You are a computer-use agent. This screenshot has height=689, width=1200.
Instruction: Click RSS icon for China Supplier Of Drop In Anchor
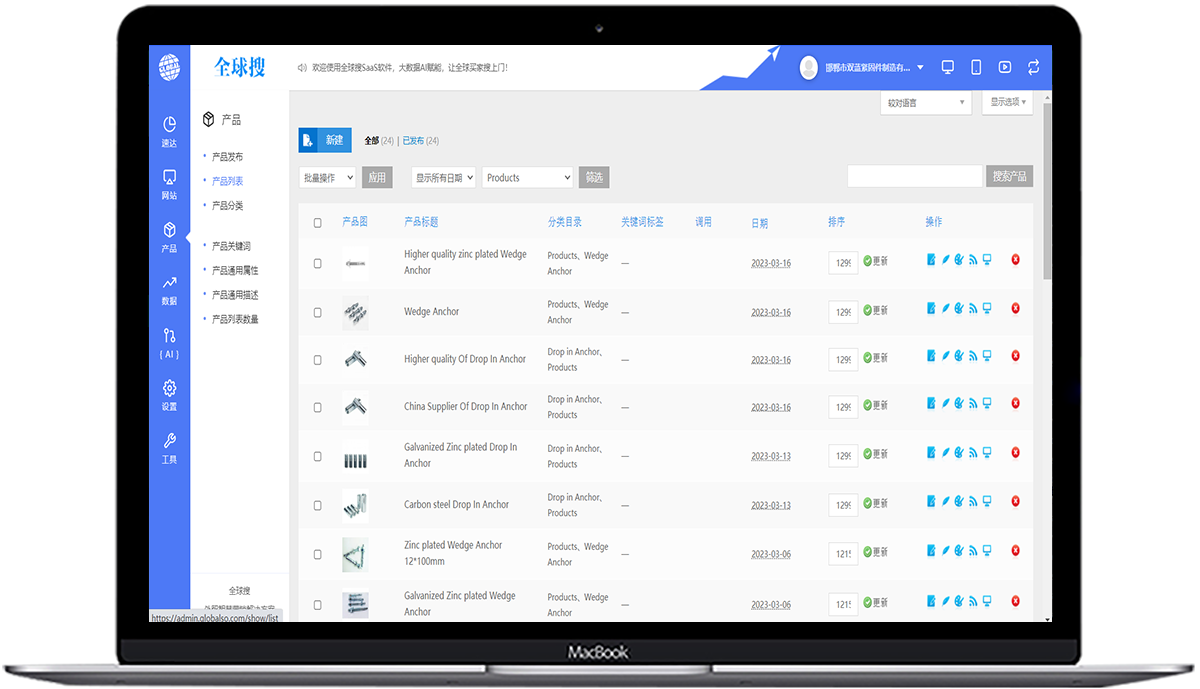point(973,403)
